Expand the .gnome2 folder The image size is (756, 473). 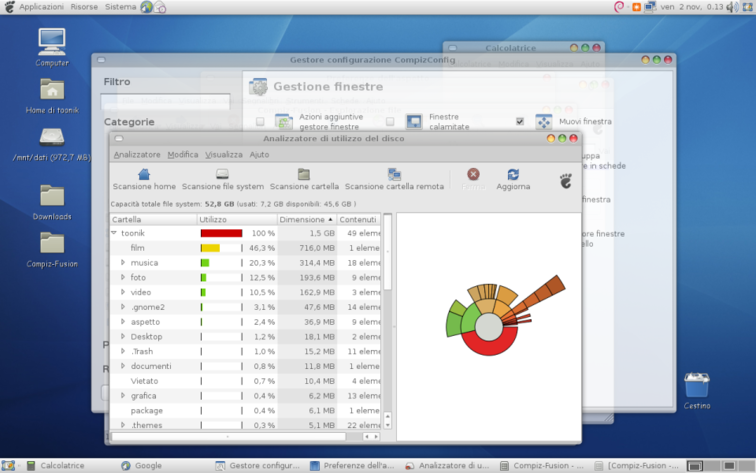123,307
